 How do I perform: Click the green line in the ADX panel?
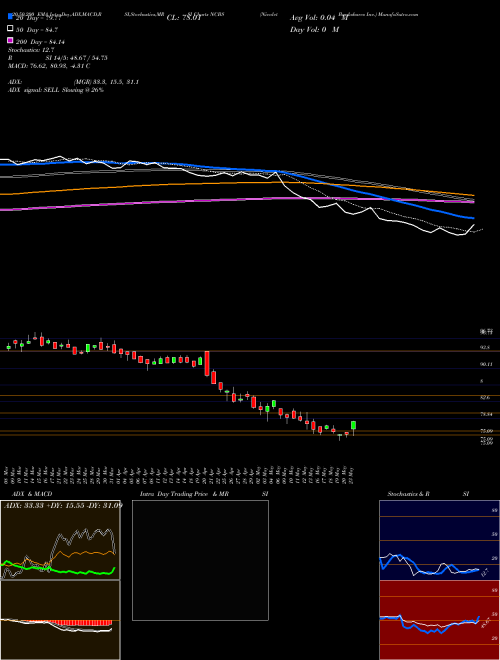pyautogui.click(x=59, y=570)
